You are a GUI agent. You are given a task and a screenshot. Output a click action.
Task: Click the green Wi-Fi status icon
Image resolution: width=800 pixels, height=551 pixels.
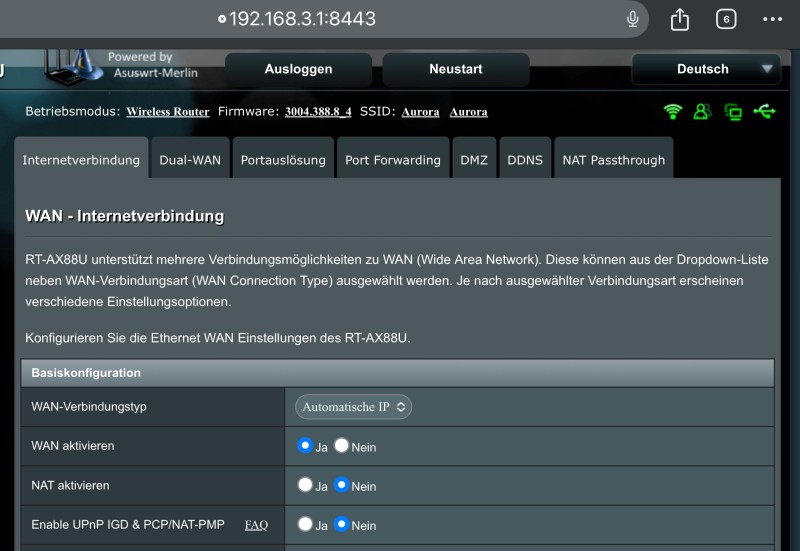tap(673, 111)
